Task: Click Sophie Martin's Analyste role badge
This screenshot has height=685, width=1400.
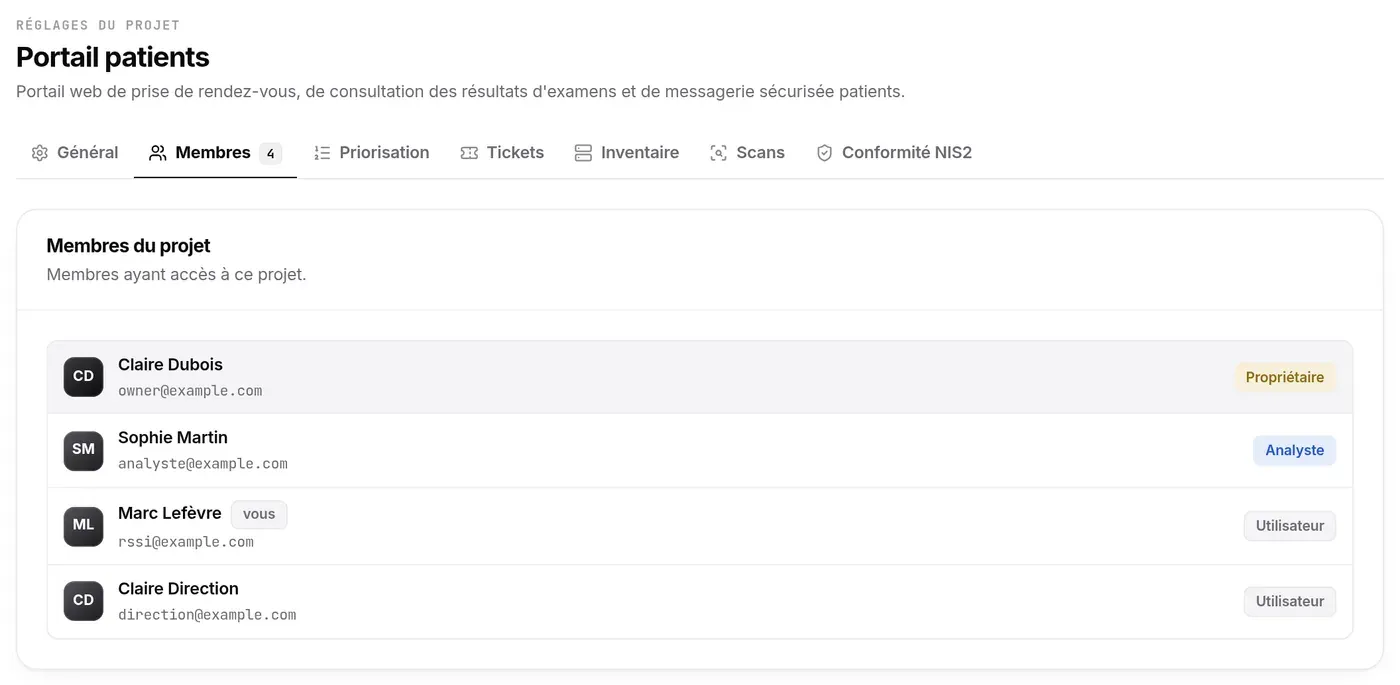Action: pos(1295,450)
